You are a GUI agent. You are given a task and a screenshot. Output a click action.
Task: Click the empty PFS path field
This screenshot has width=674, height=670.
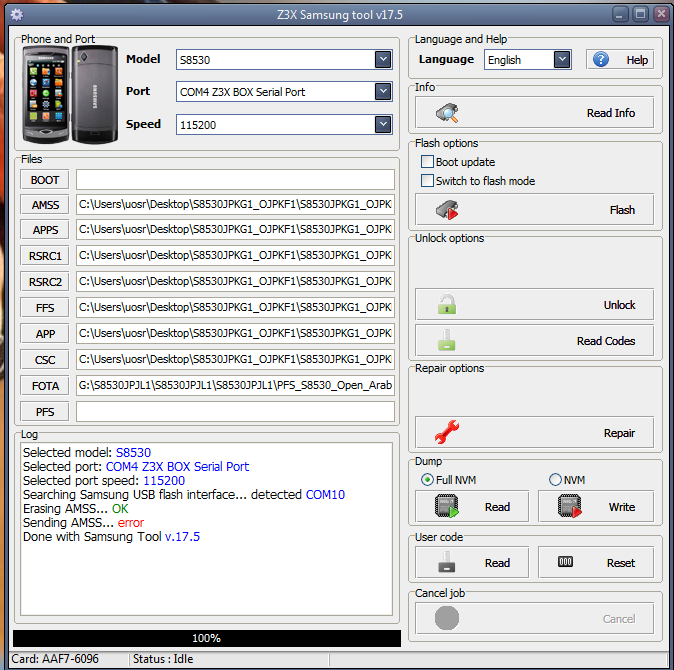click(235, 411)
